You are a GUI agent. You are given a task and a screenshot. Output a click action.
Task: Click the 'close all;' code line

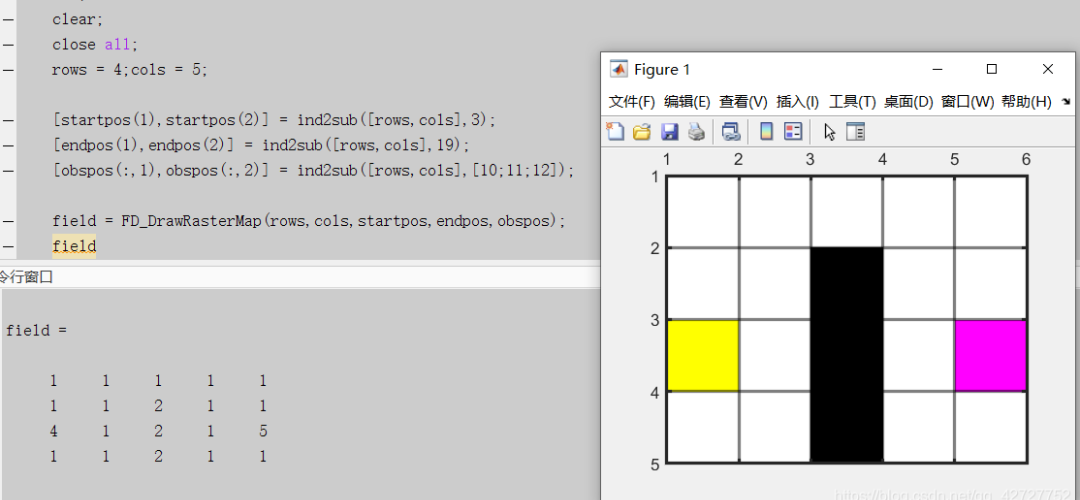(95, 44)
